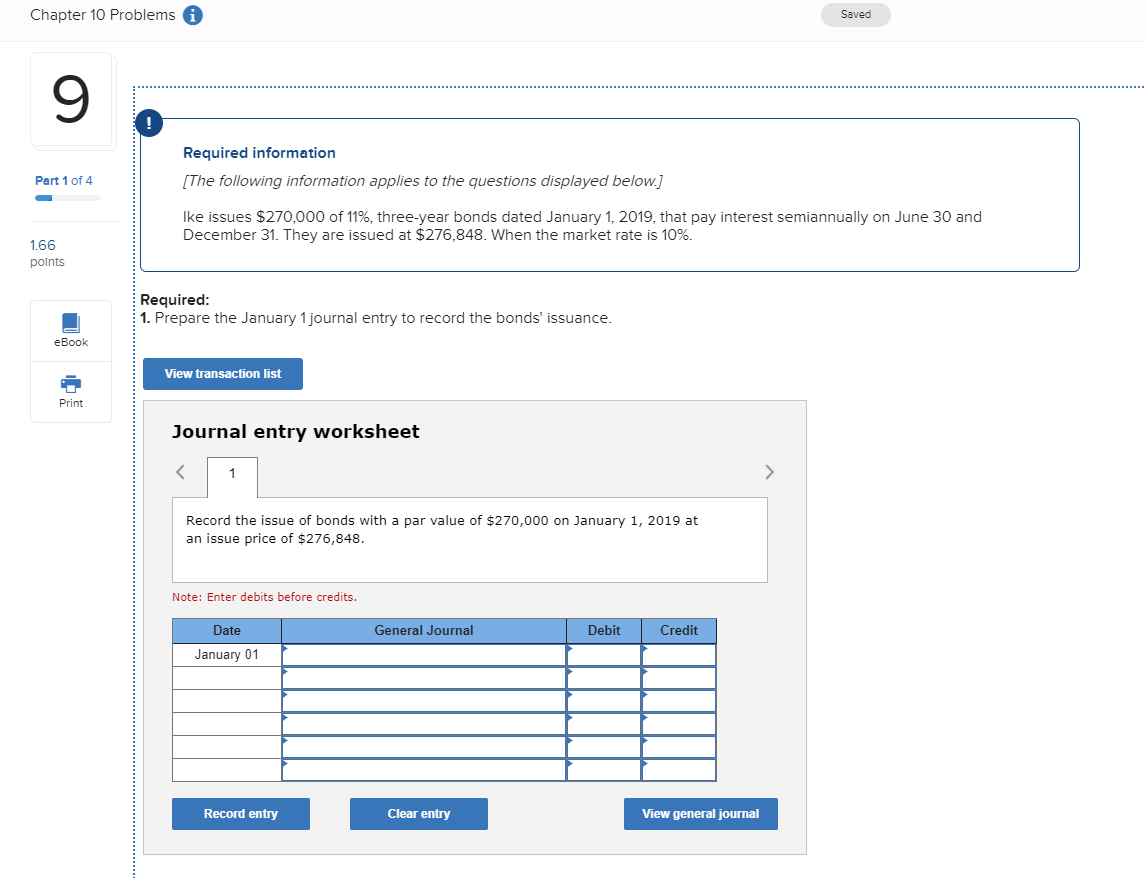Click the 1.66 points text

click(x=47, y=253)
